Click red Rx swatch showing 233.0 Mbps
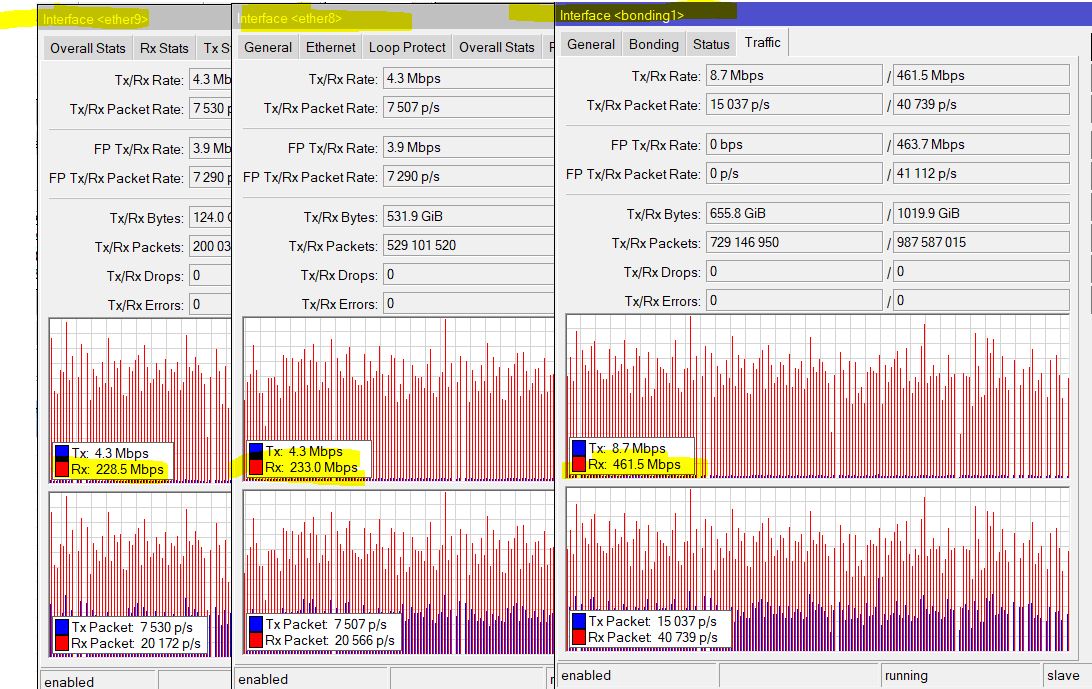Screen dimensions: 1092x689 tap(256, 467)
